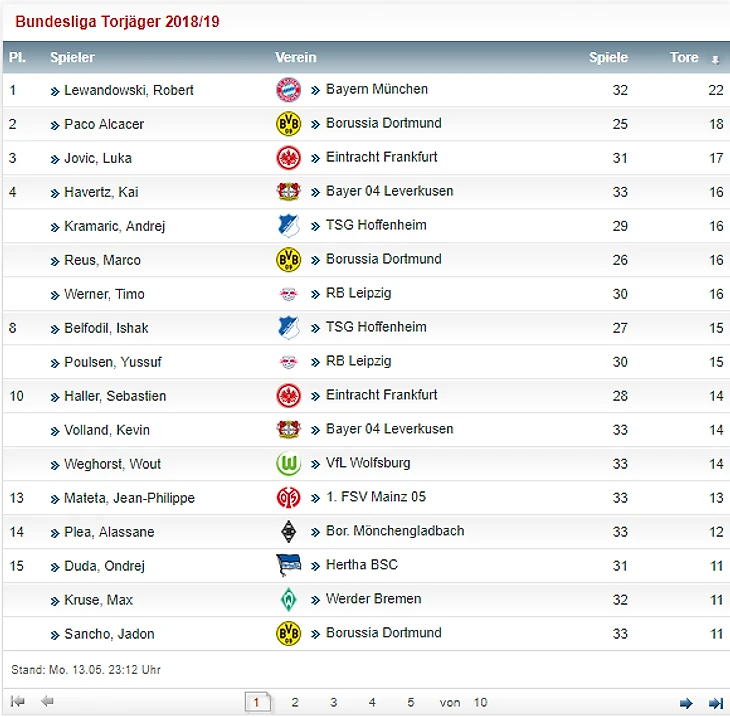
Task: Select current page 1 indicator
Action: coord(257,703)
